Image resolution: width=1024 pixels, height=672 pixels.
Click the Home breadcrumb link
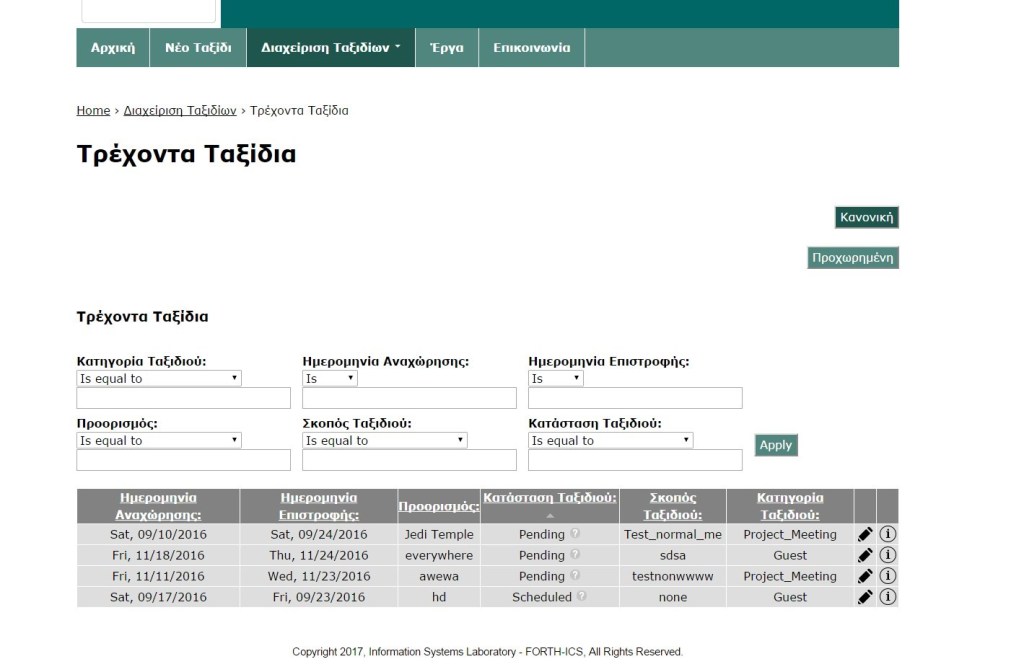[93, 111]
